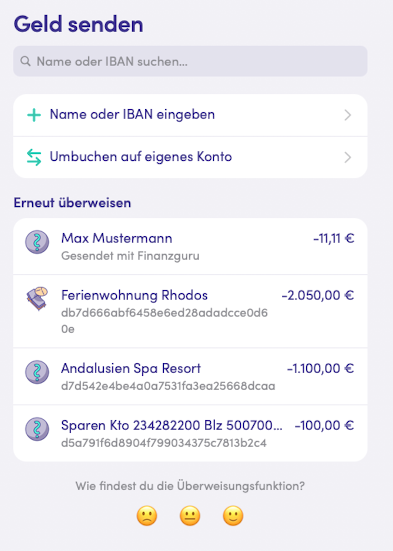Select Umbuchen auf eigenes Konto option
393x551 pixels.
tap(190, 157)
